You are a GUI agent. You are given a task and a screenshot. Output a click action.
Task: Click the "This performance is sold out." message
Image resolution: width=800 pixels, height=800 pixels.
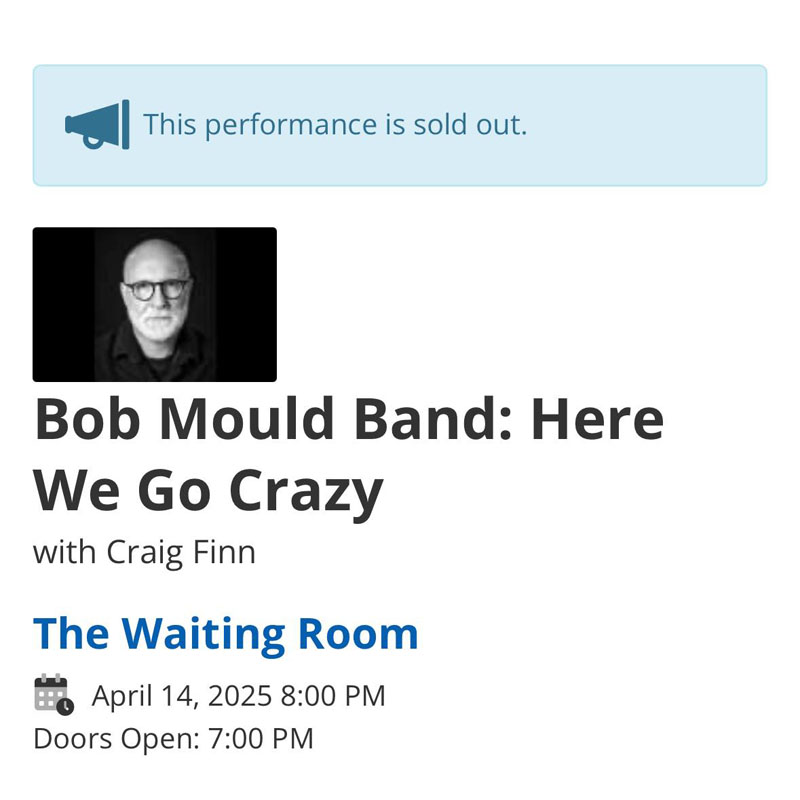point(334,126)
